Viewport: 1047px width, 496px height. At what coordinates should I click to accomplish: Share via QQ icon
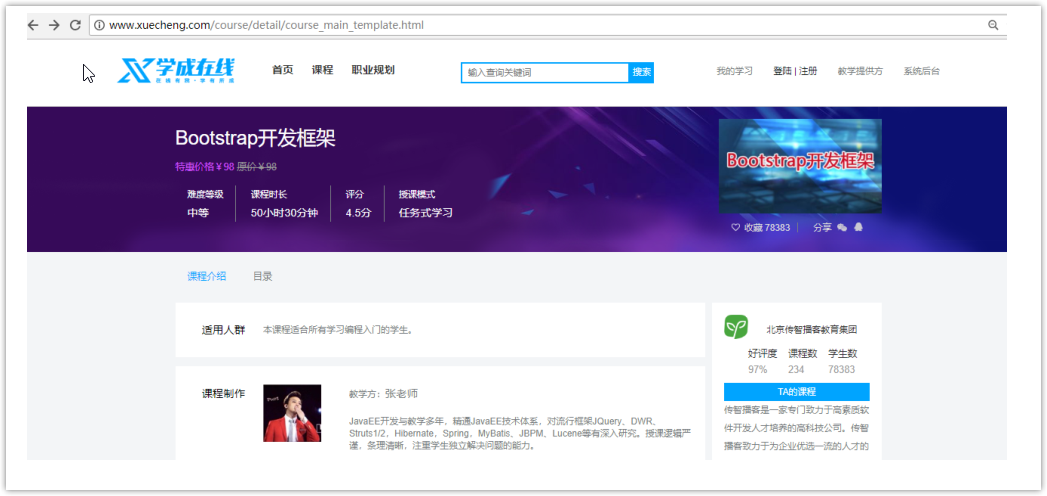point(859,227)
